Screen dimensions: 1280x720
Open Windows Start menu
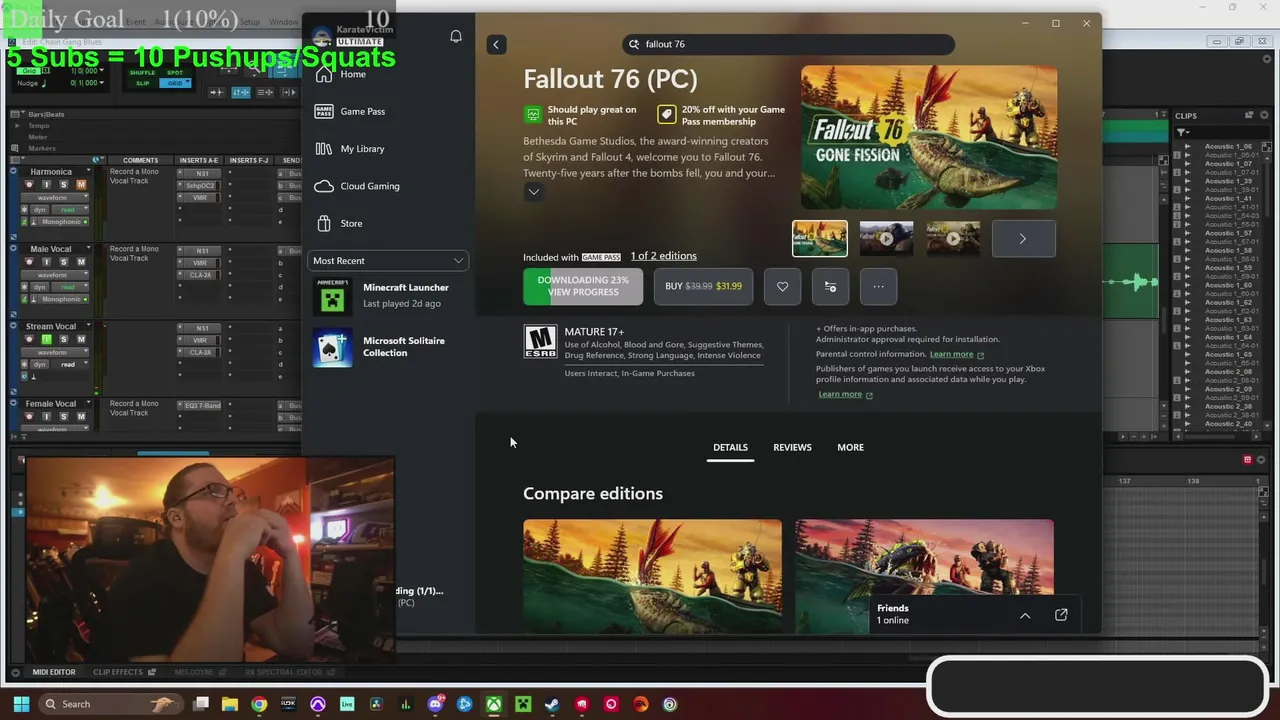tap(21, 704)
